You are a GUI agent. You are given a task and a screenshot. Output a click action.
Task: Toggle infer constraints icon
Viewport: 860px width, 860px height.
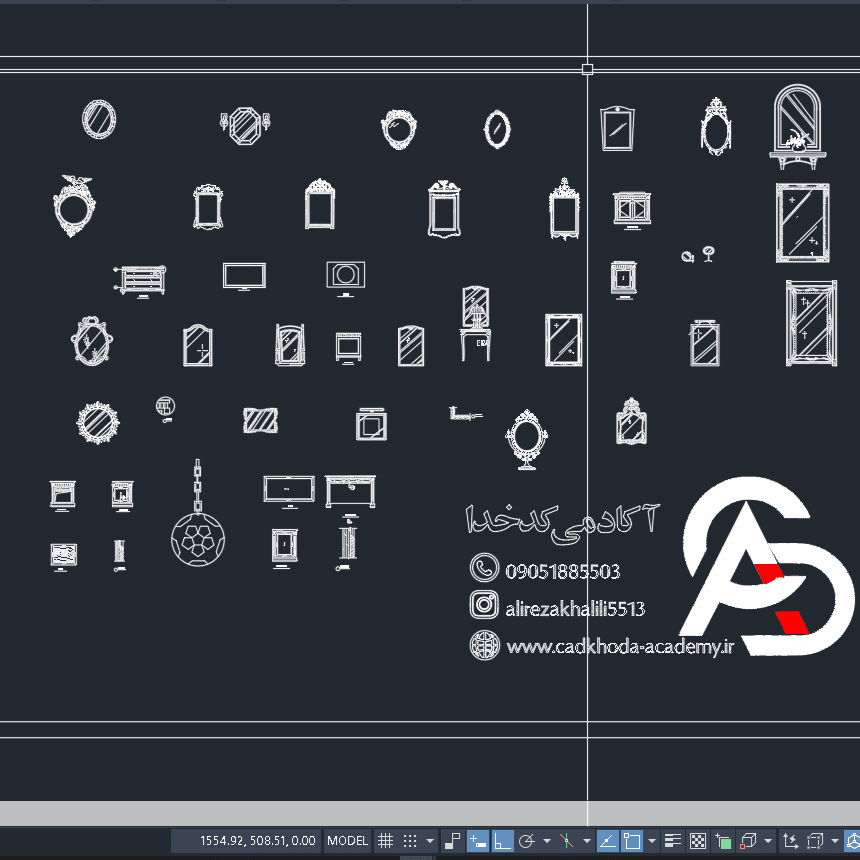pos(452,840)
